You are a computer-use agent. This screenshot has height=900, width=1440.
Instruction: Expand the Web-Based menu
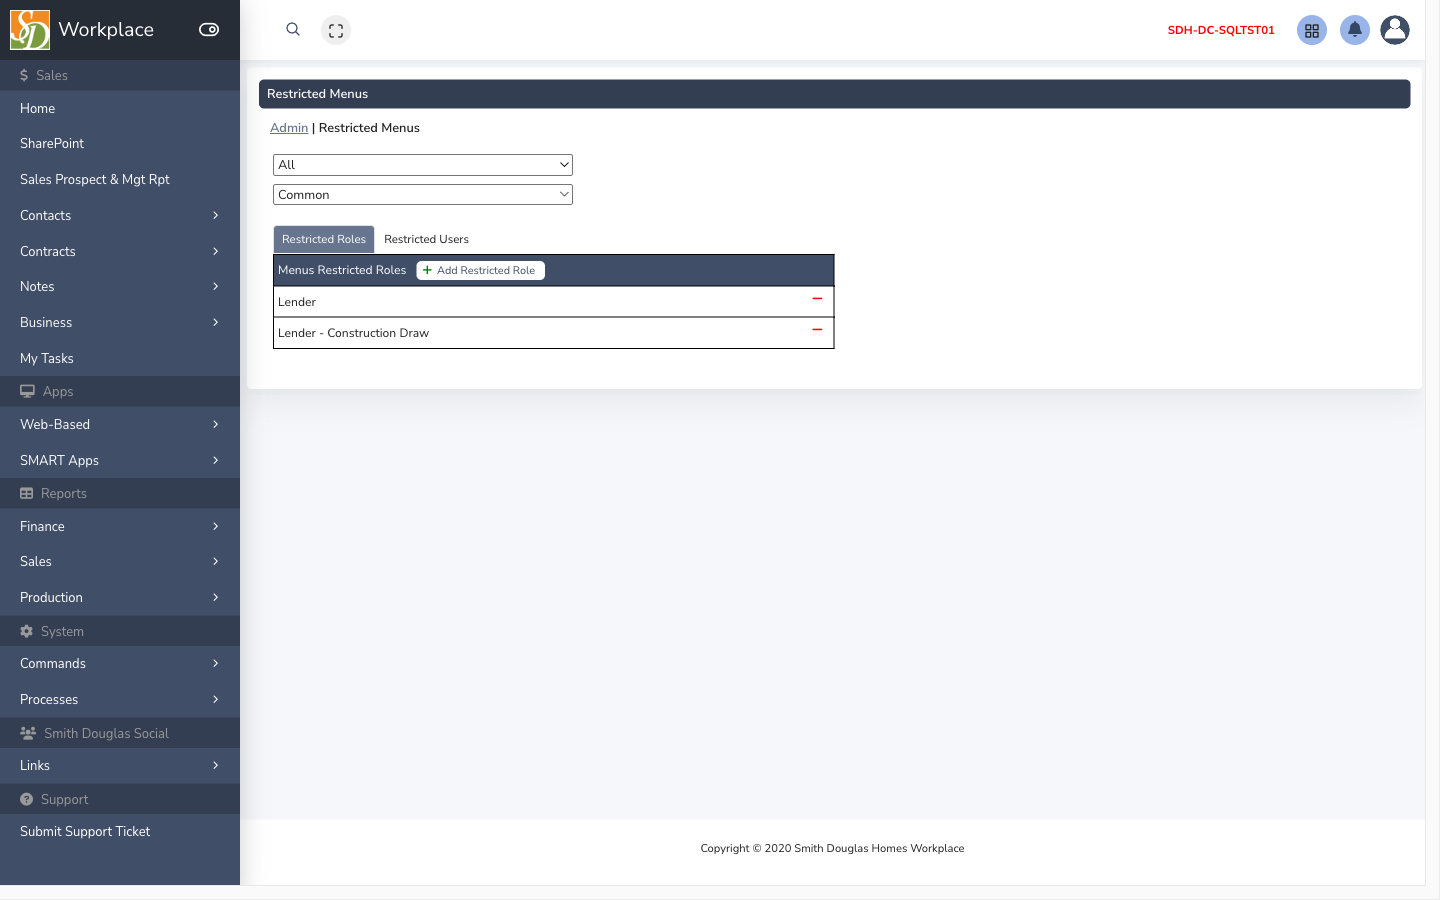point(120,424)
